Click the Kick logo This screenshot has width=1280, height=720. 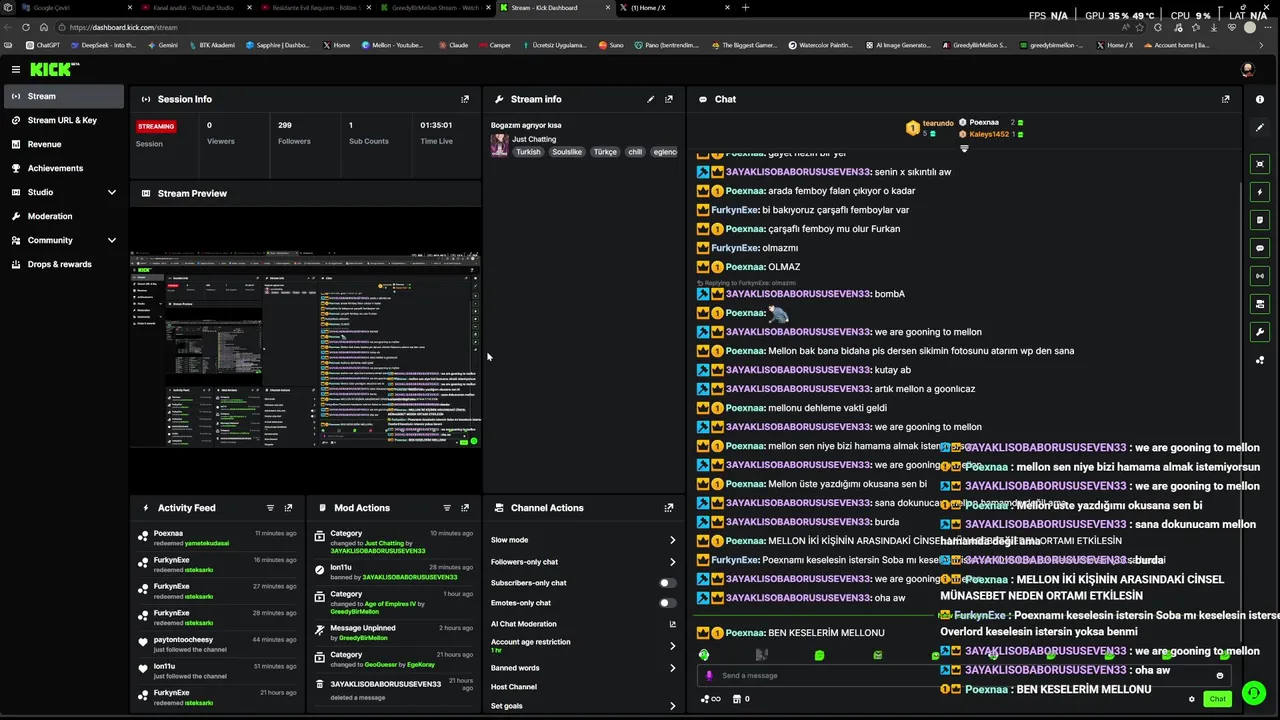tap(53, 69)
